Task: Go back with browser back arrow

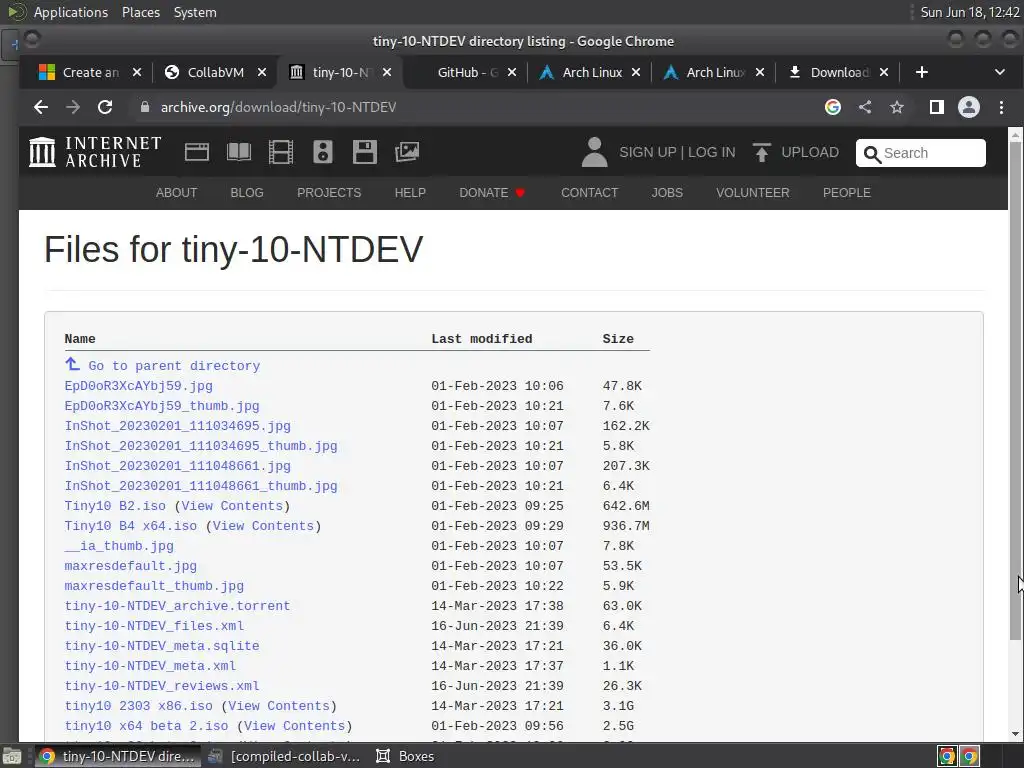Action: tap(40, 107)
